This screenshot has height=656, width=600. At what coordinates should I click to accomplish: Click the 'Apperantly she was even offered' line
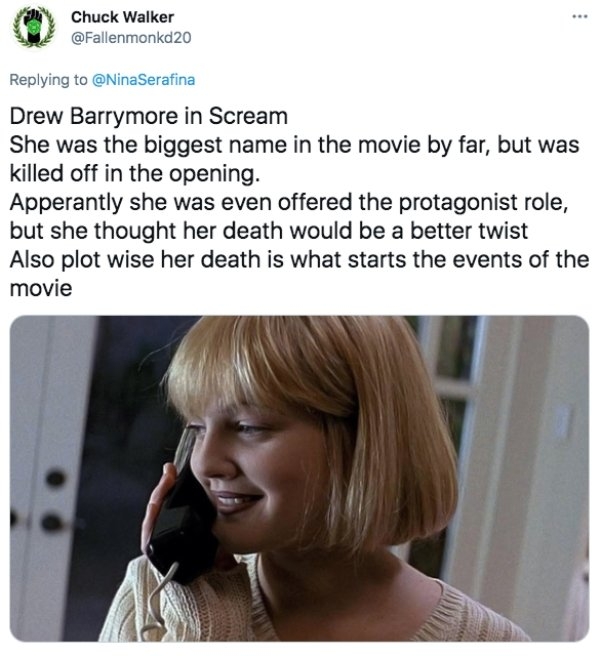289,202
